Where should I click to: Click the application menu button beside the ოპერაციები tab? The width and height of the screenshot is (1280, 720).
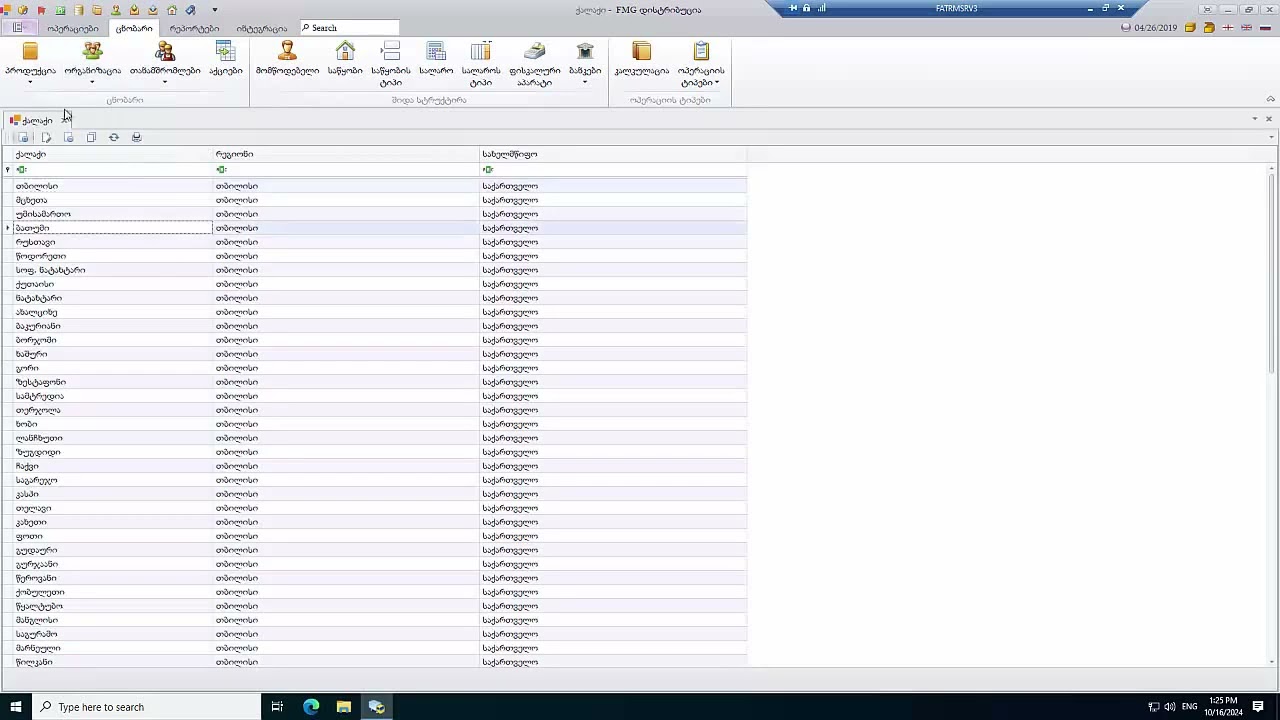(18, 28)
